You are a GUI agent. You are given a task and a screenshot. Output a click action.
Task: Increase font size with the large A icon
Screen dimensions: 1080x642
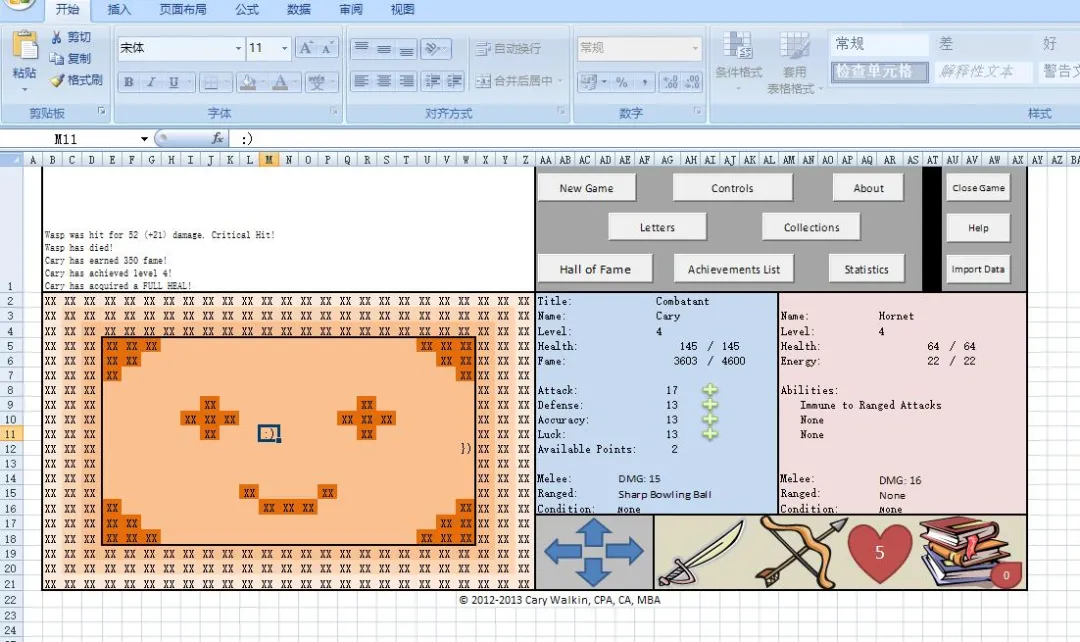pyautogui.click(x=305, y=48)
